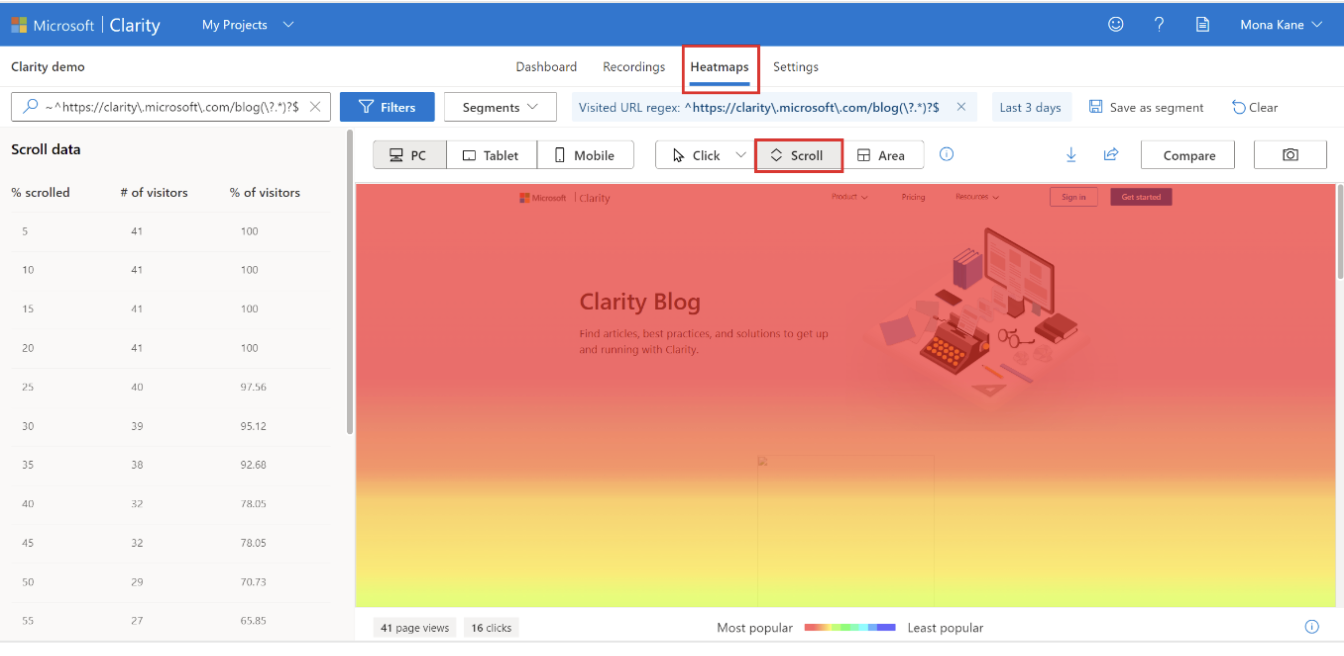Click the Compare button
This screenshot has width=1344, height=656.
[x=1189, y=155]
